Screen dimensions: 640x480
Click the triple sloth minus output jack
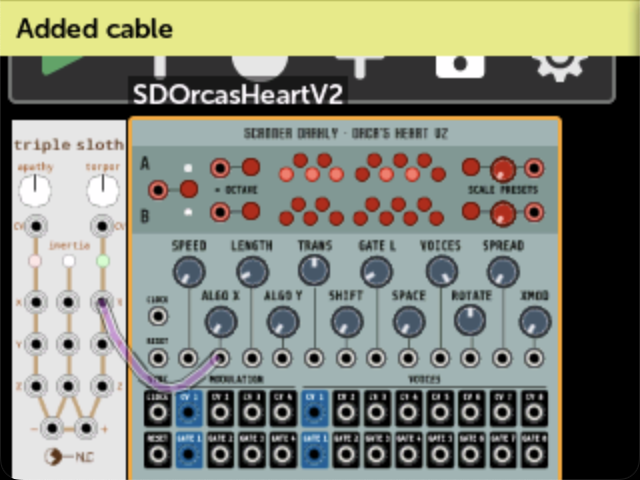[x=51, y=428]
